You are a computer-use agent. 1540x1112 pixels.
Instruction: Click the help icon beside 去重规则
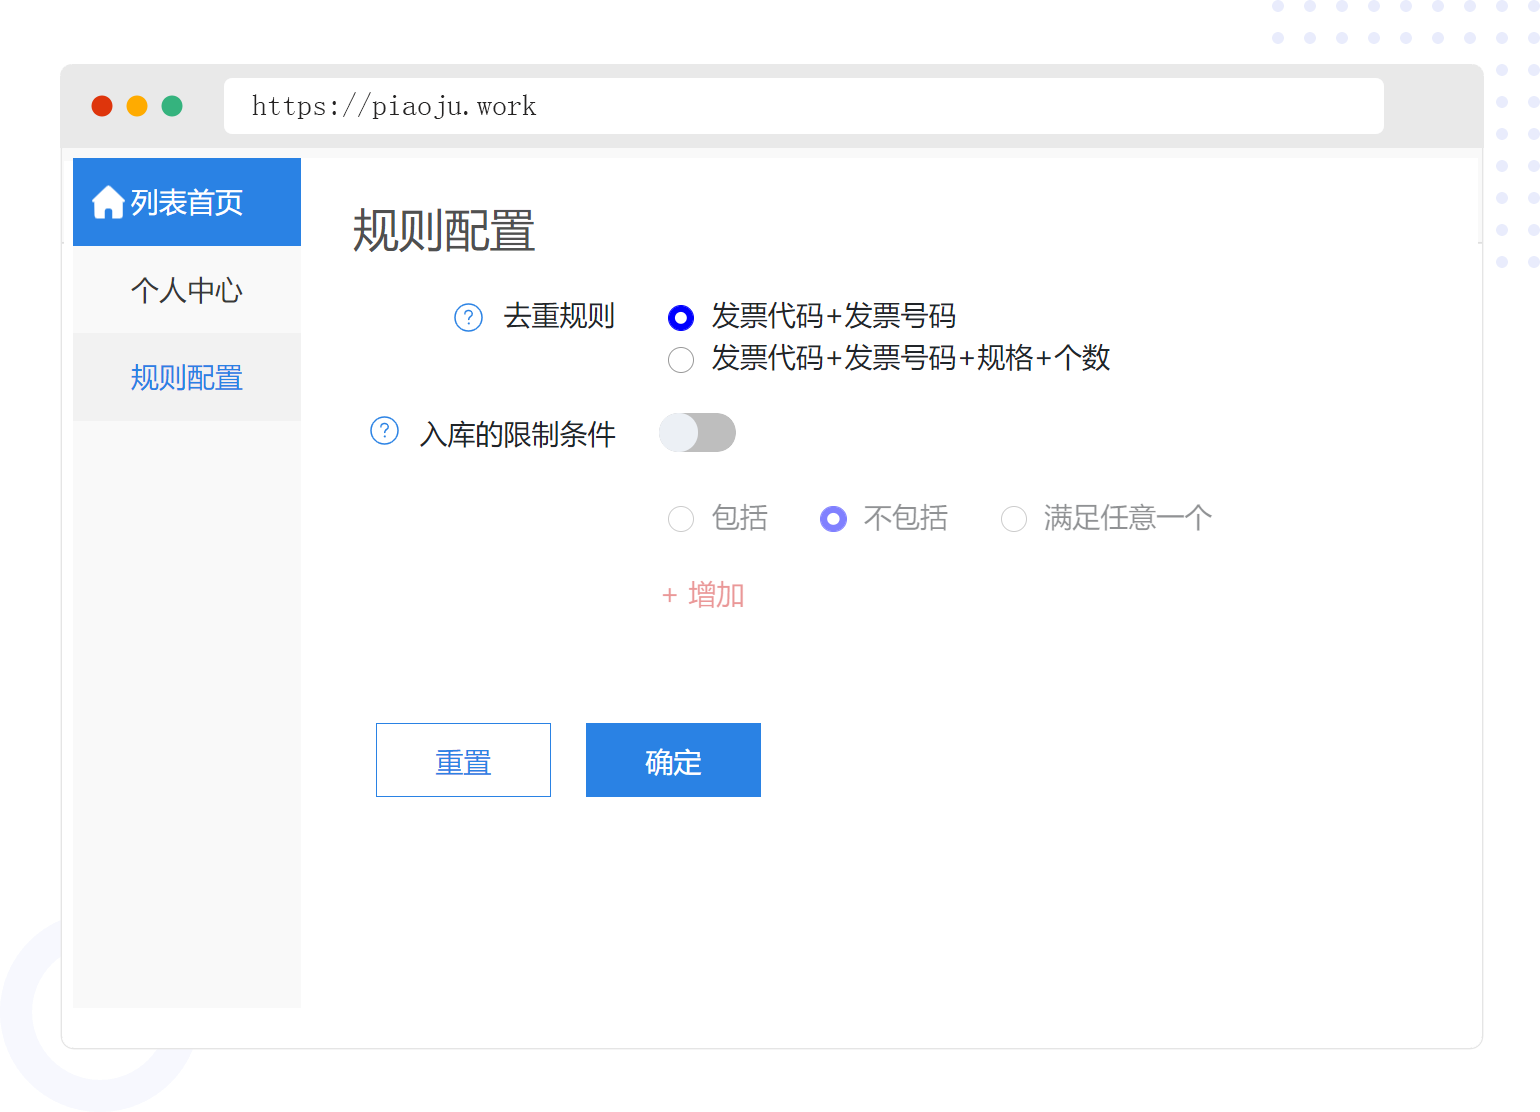tap(468, 317)
